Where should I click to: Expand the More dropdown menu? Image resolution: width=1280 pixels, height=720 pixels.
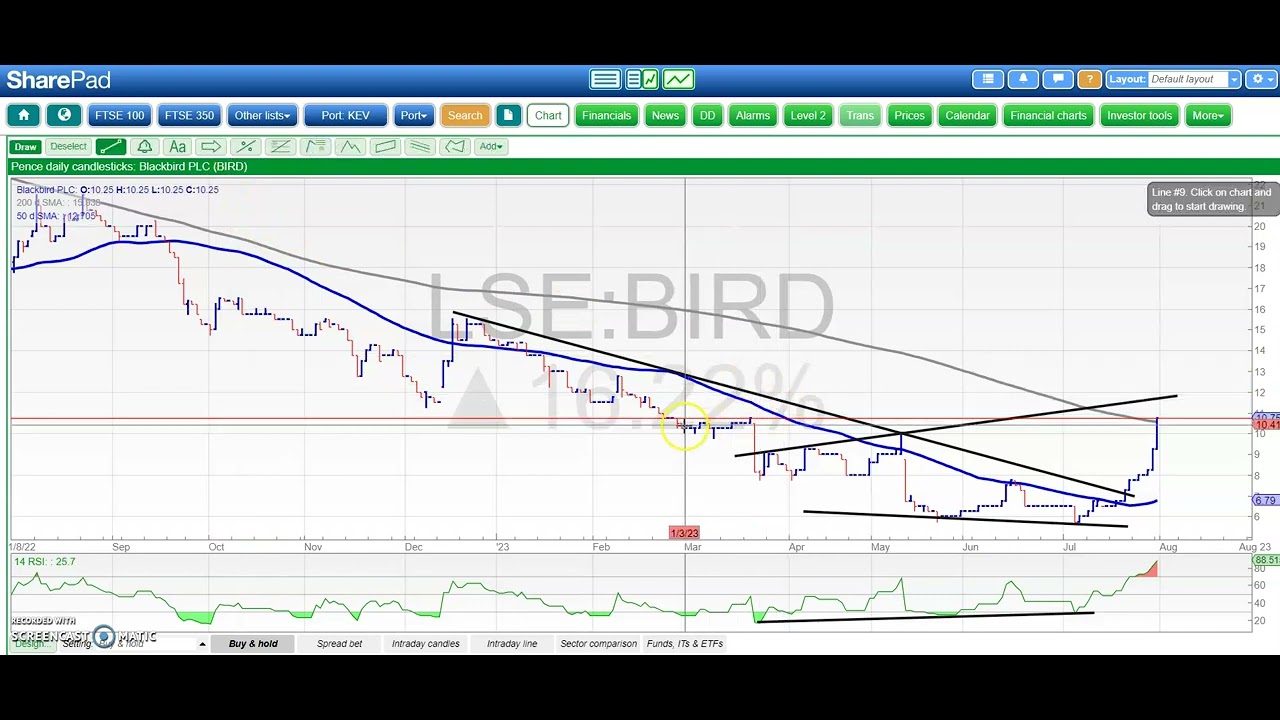pyautogui.click(x=1207, y=115)
